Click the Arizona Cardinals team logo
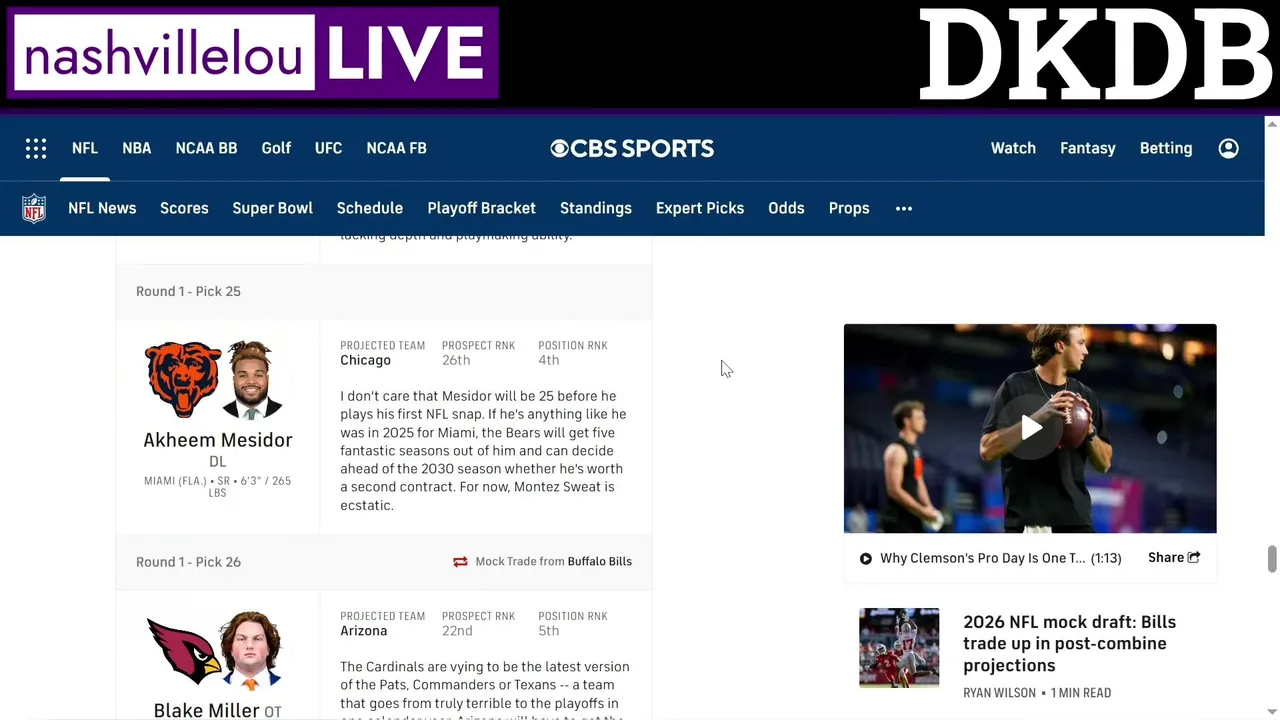 coord(184,650)
